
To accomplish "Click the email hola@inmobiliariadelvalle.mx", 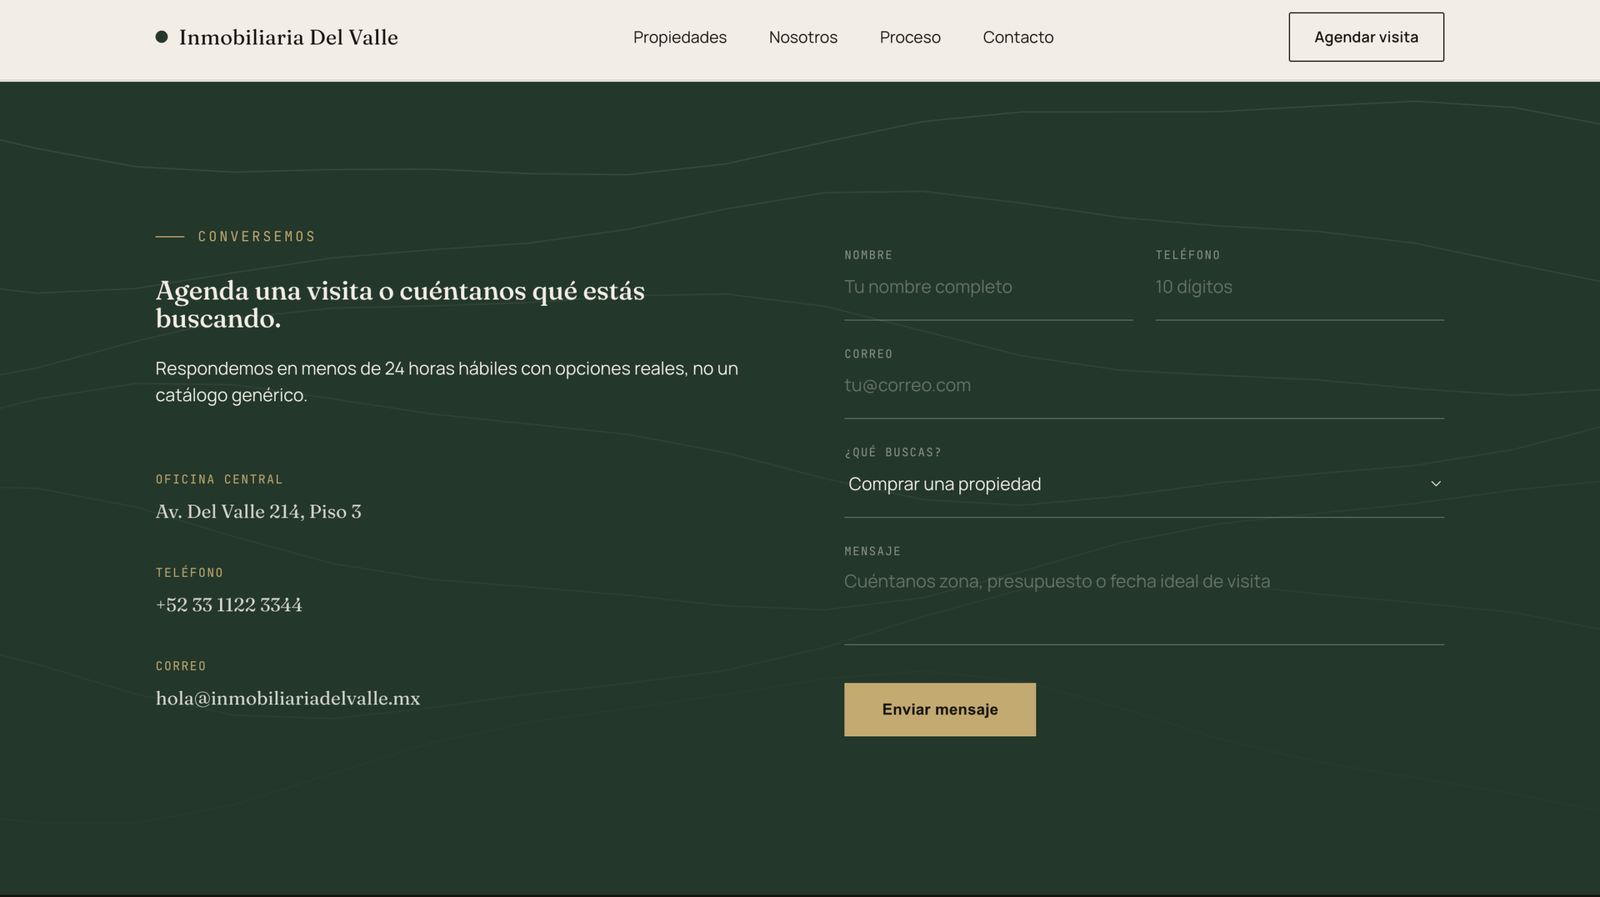I will tap(288, 698).
